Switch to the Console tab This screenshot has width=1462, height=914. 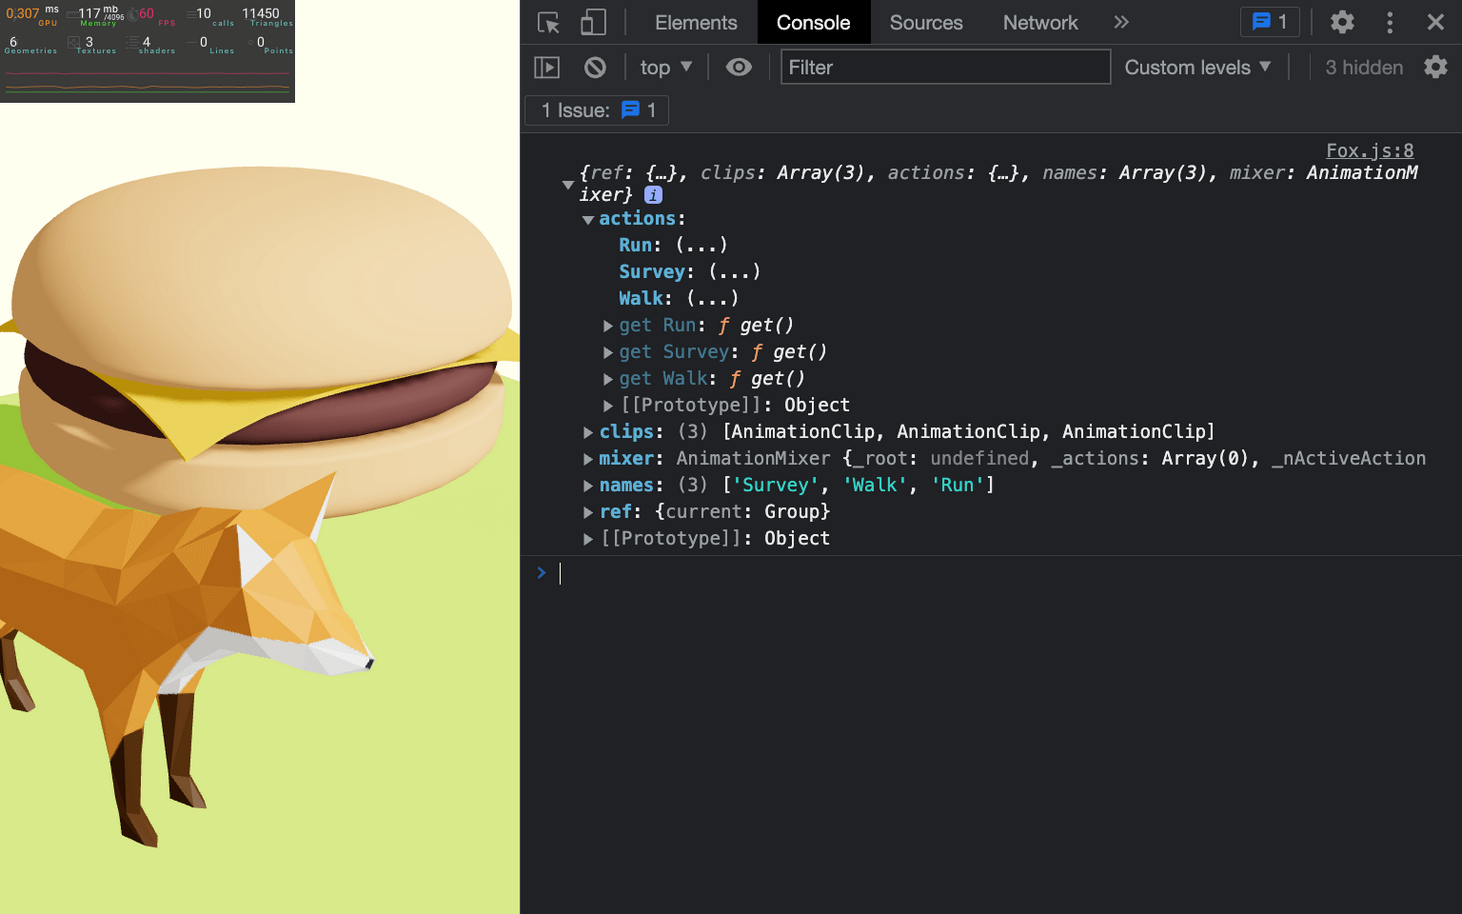[813, 22]
